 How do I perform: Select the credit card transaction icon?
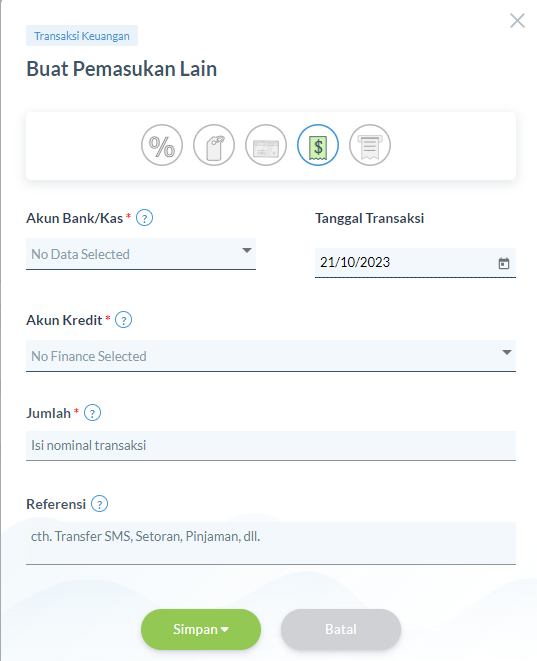pos(266,145)
